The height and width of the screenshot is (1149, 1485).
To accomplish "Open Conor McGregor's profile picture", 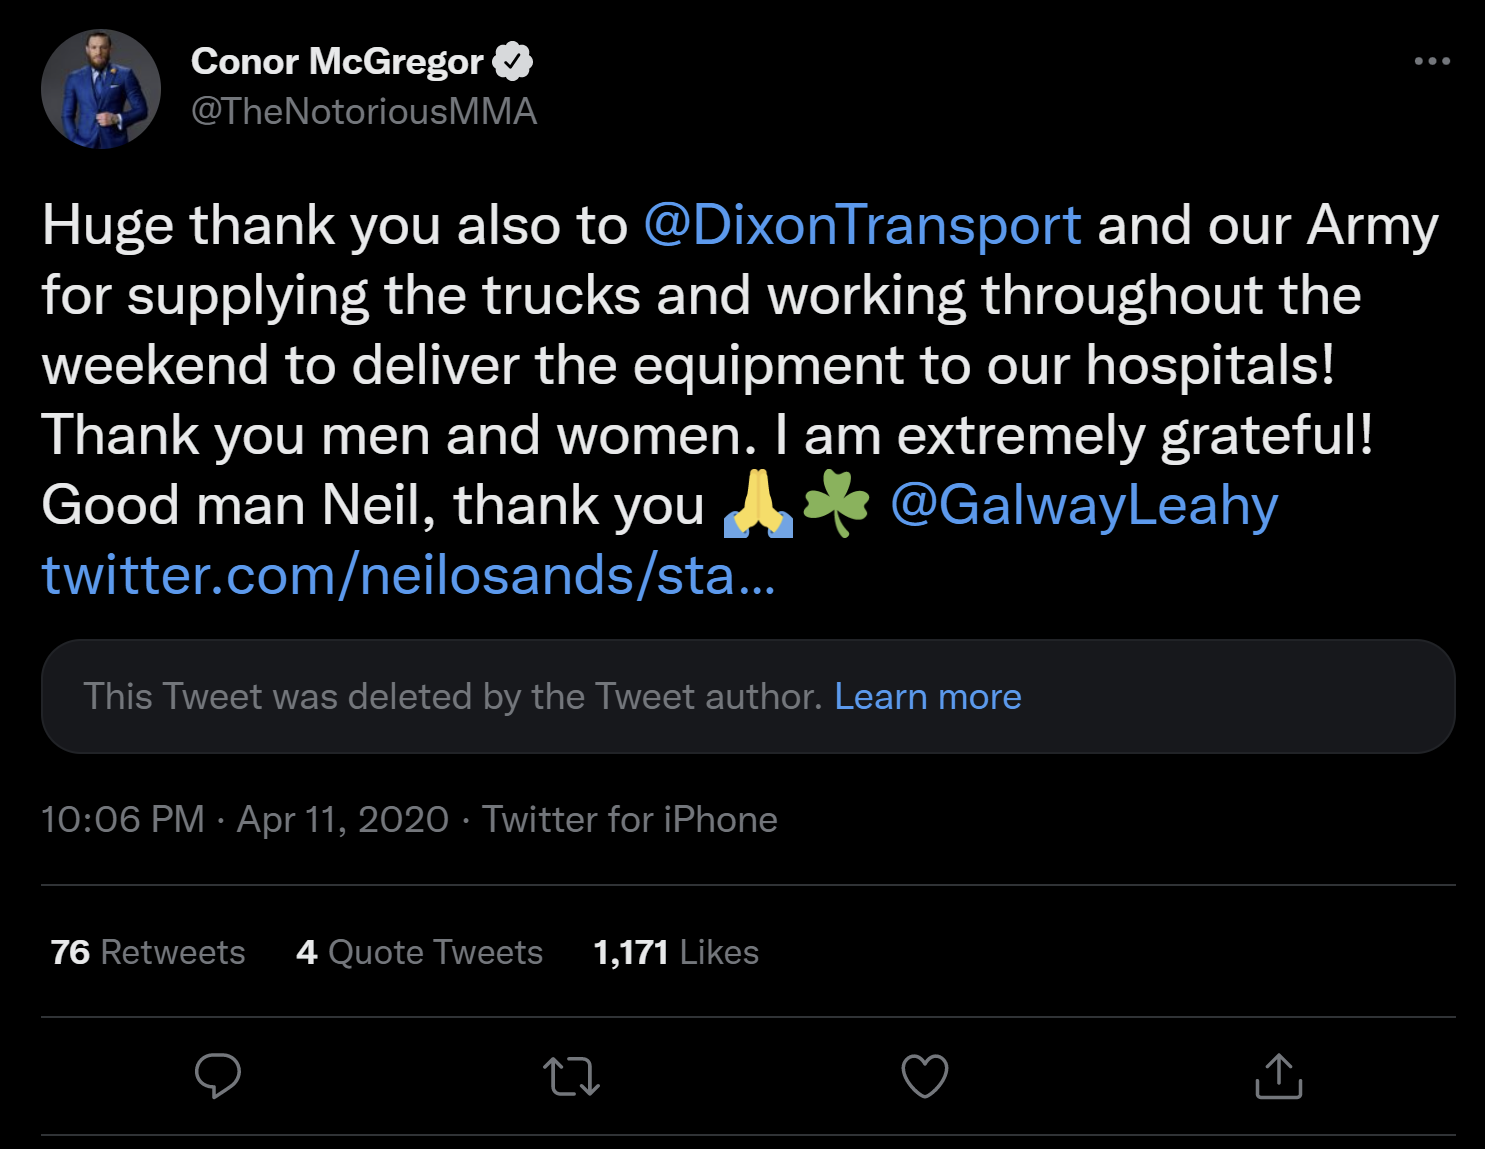I will click(x=101, y=89).
